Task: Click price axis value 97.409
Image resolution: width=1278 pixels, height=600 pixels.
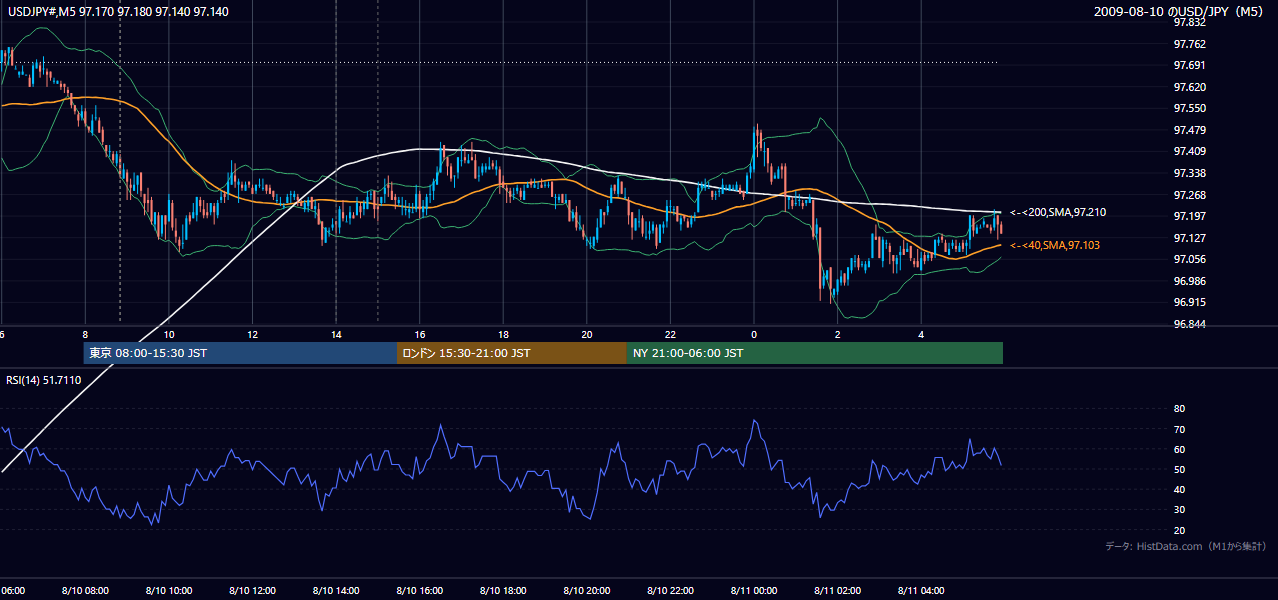Action: (x=1190, y=151)
